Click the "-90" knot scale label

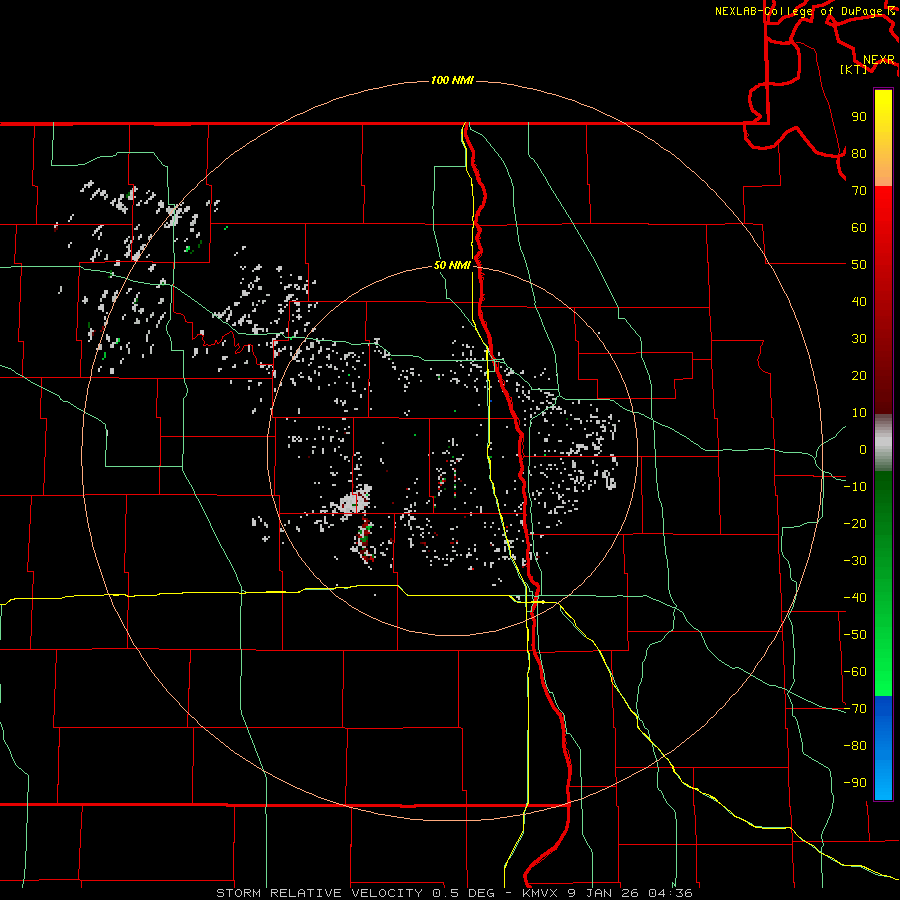(x=855, y=783)
